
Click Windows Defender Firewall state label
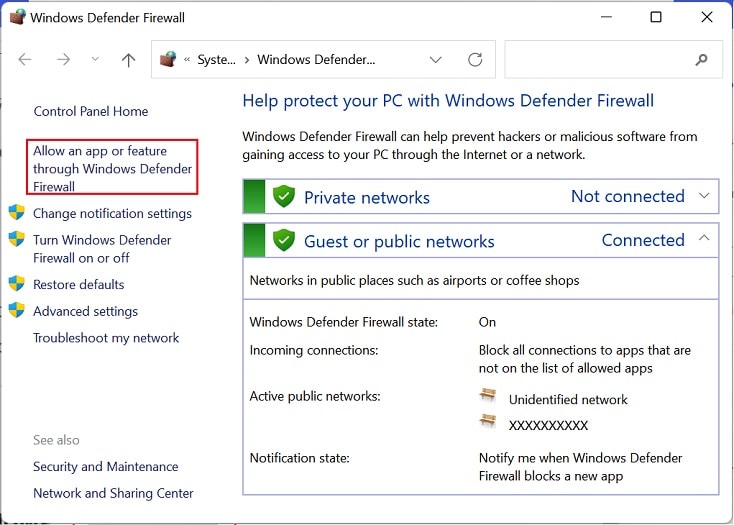click(x=344, y=322)
